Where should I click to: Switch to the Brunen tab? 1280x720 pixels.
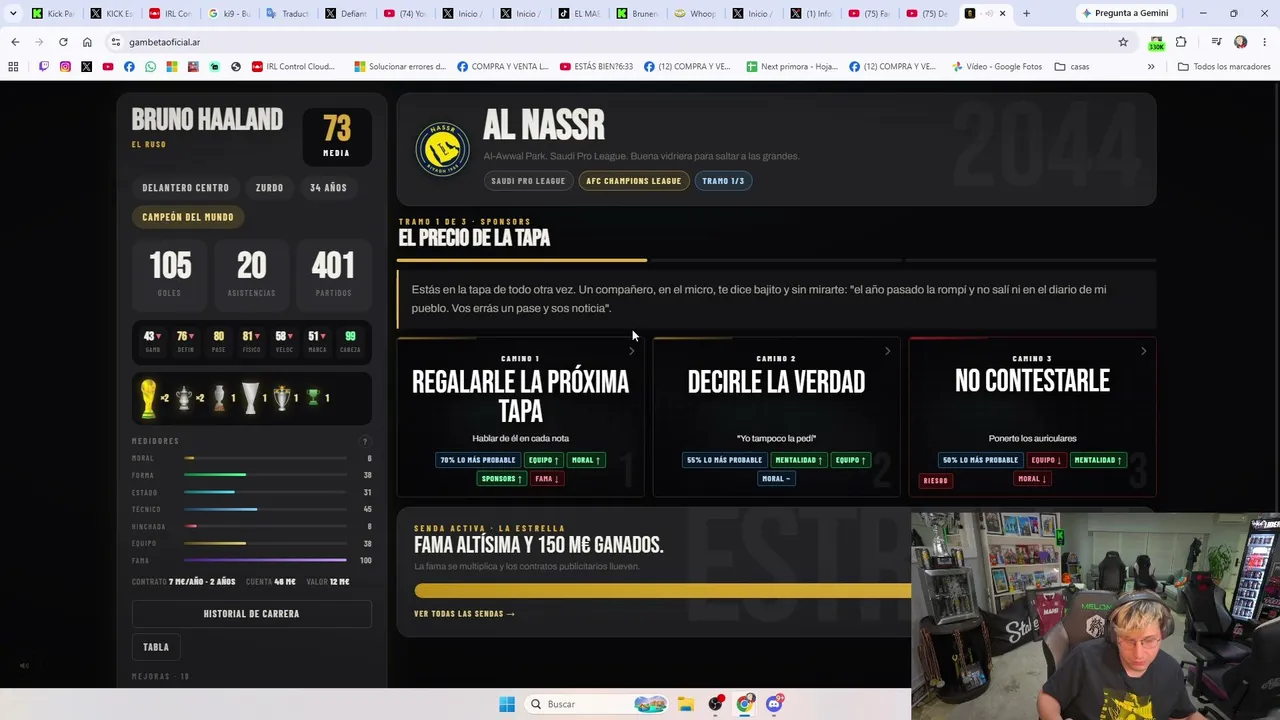[x=638, y=13]
